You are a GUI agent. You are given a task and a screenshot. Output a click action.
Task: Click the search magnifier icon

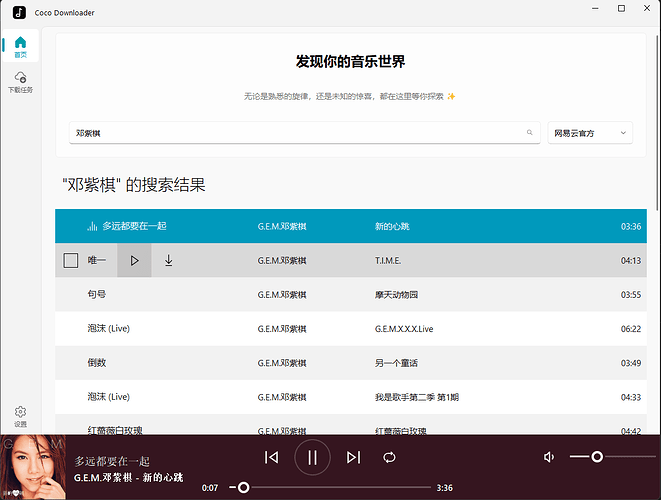point(529,132)
